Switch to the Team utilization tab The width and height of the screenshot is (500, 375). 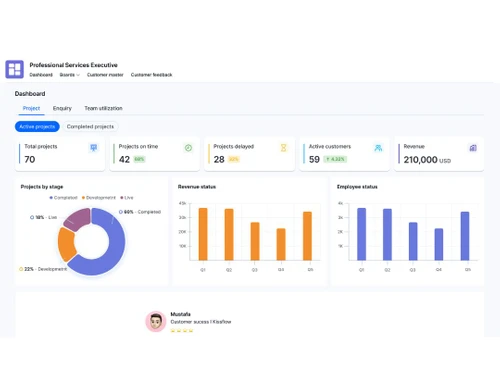click(103, 108)
